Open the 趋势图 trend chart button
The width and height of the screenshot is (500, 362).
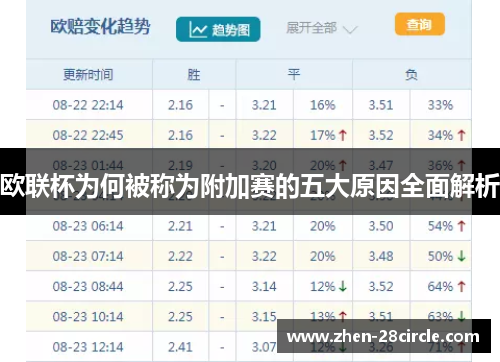point(218,30)
